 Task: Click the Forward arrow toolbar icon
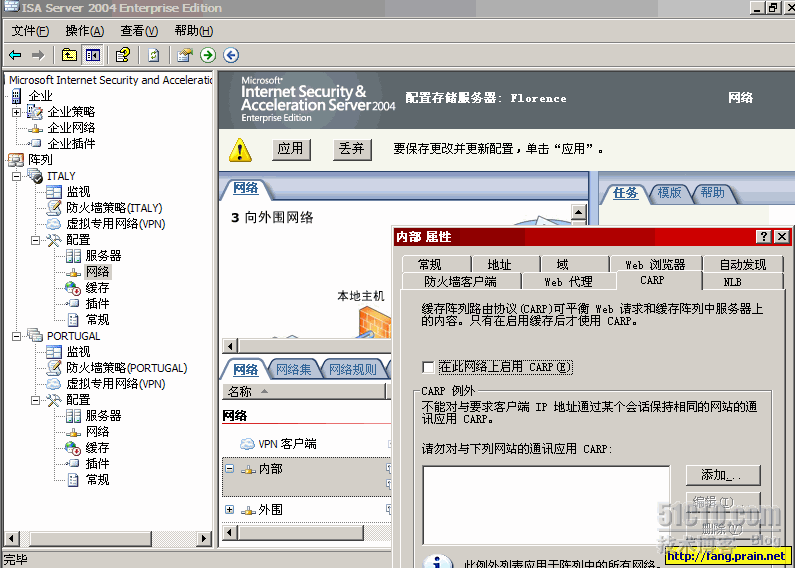point(38,55)
